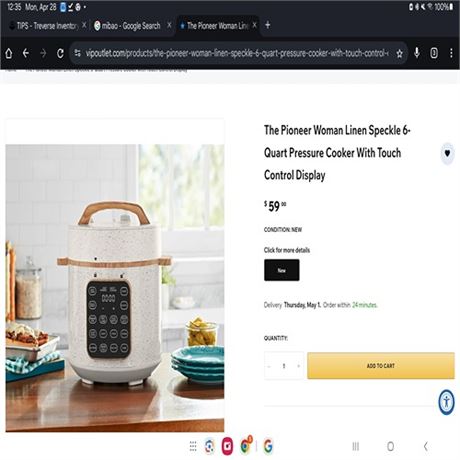The width and height of the screenshot is (460, 460).
Task: Click the Add To Cart button
Action: pos(381,366)
